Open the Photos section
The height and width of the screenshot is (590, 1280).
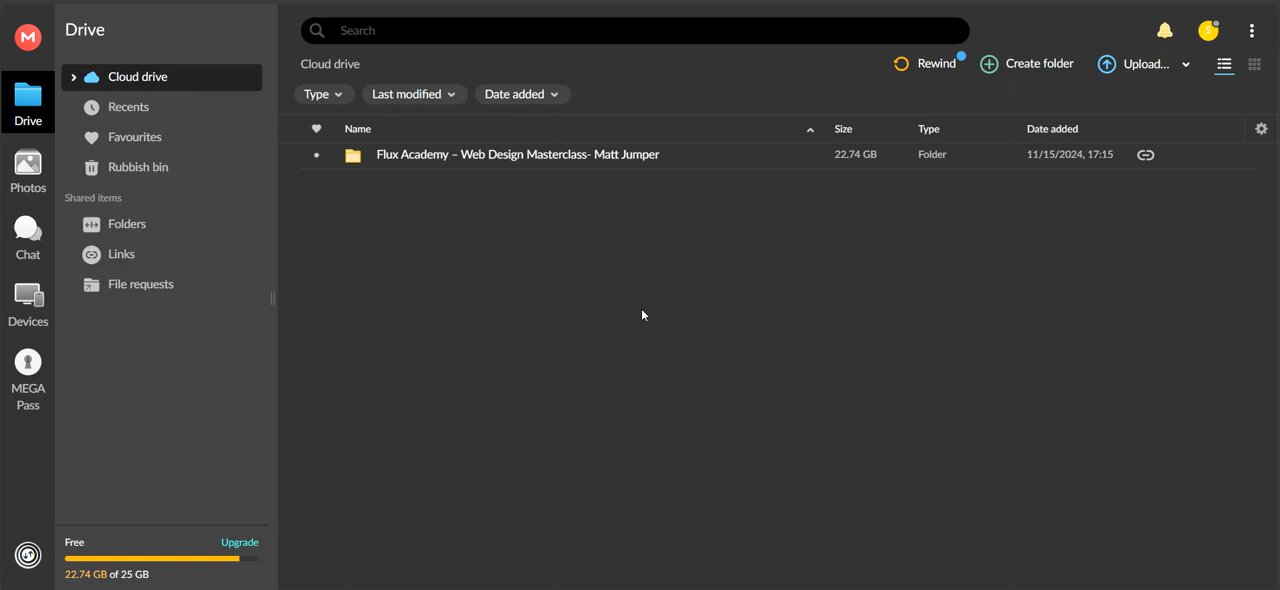[28, 171]
